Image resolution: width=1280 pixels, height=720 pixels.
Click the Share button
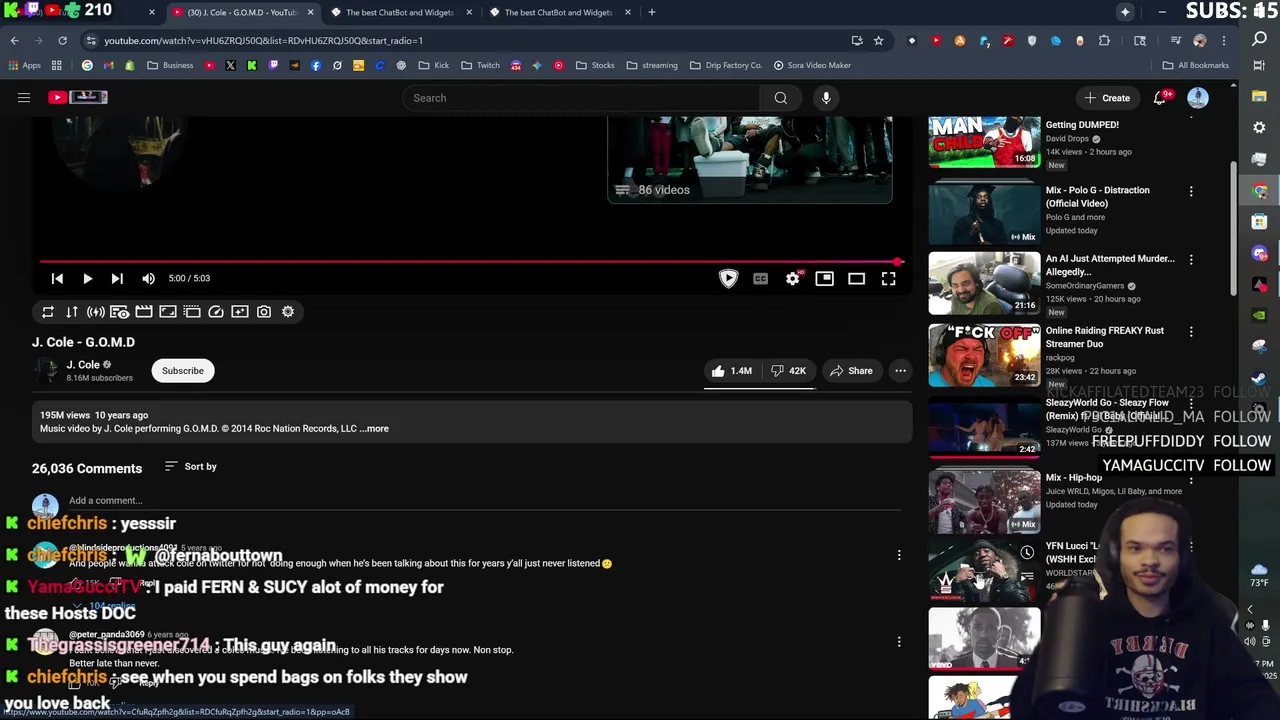tap(851, 371)
